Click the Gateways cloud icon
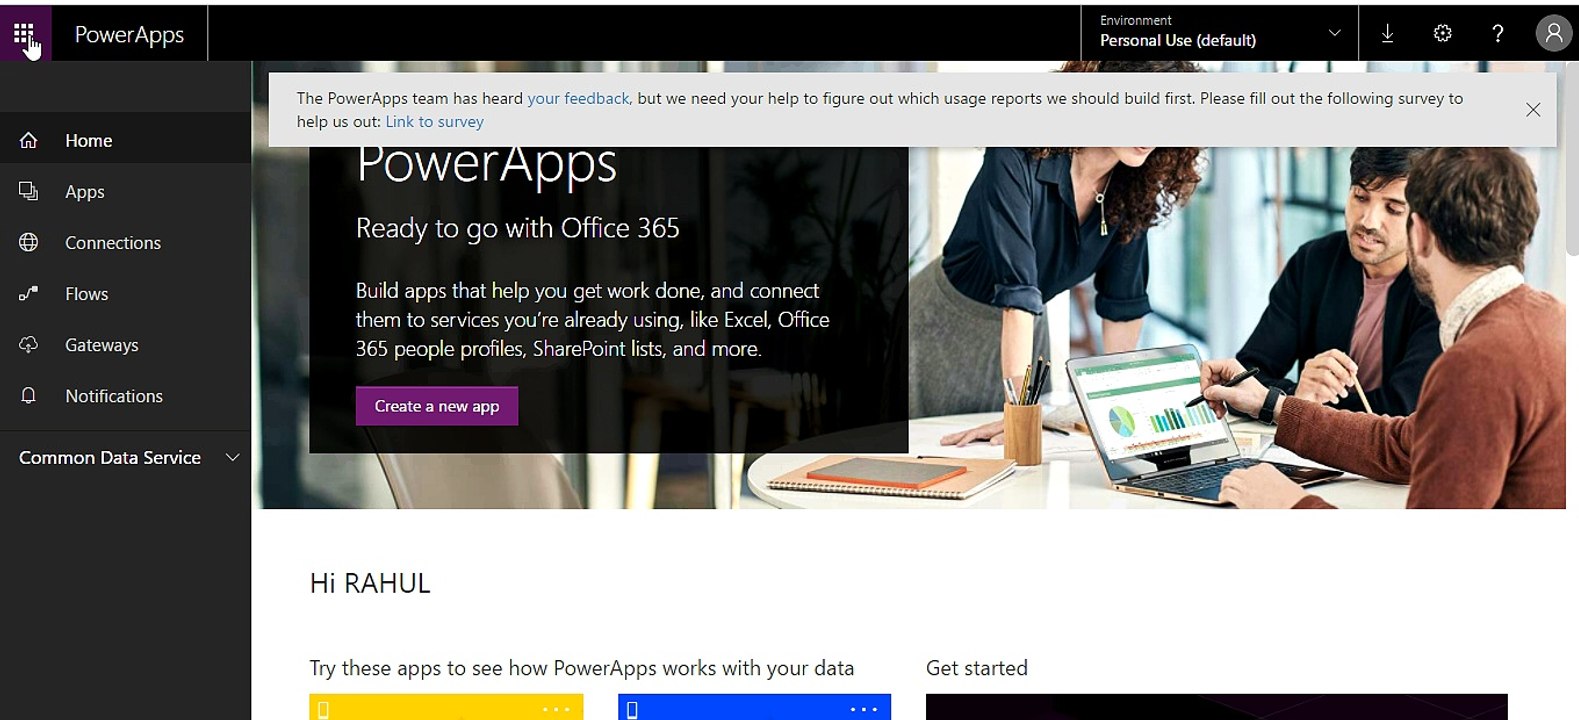Image resolution: width=1579 pixels, height=720 pixels. coord(29,344)
